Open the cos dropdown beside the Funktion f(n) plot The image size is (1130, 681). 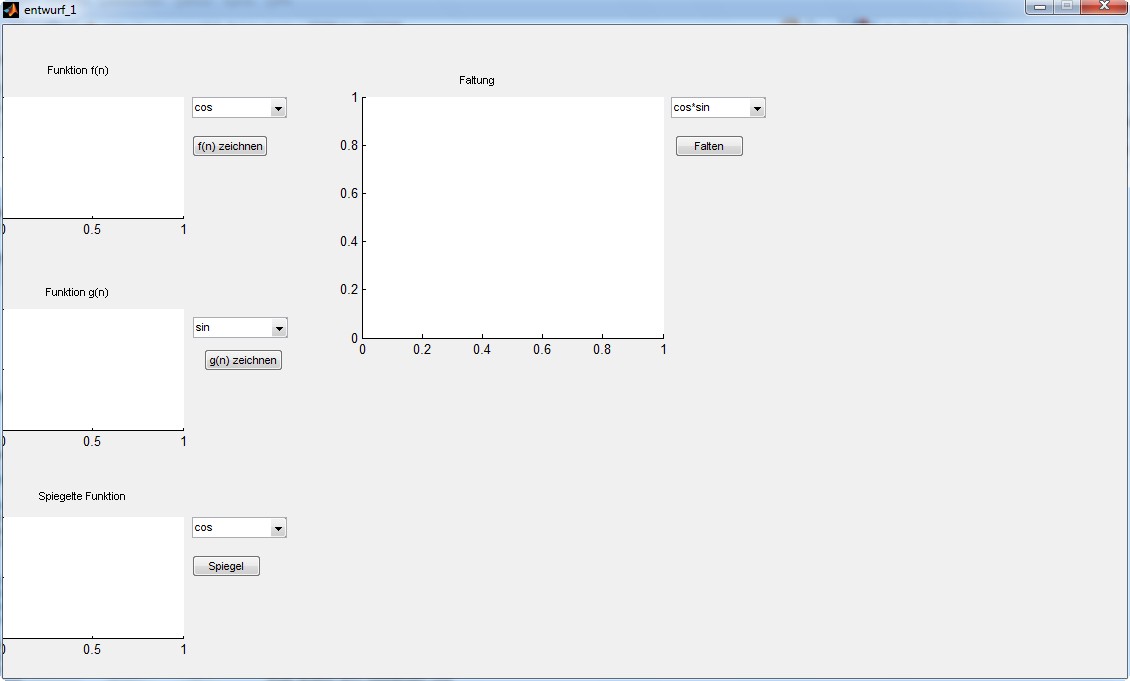coord(278,108)
